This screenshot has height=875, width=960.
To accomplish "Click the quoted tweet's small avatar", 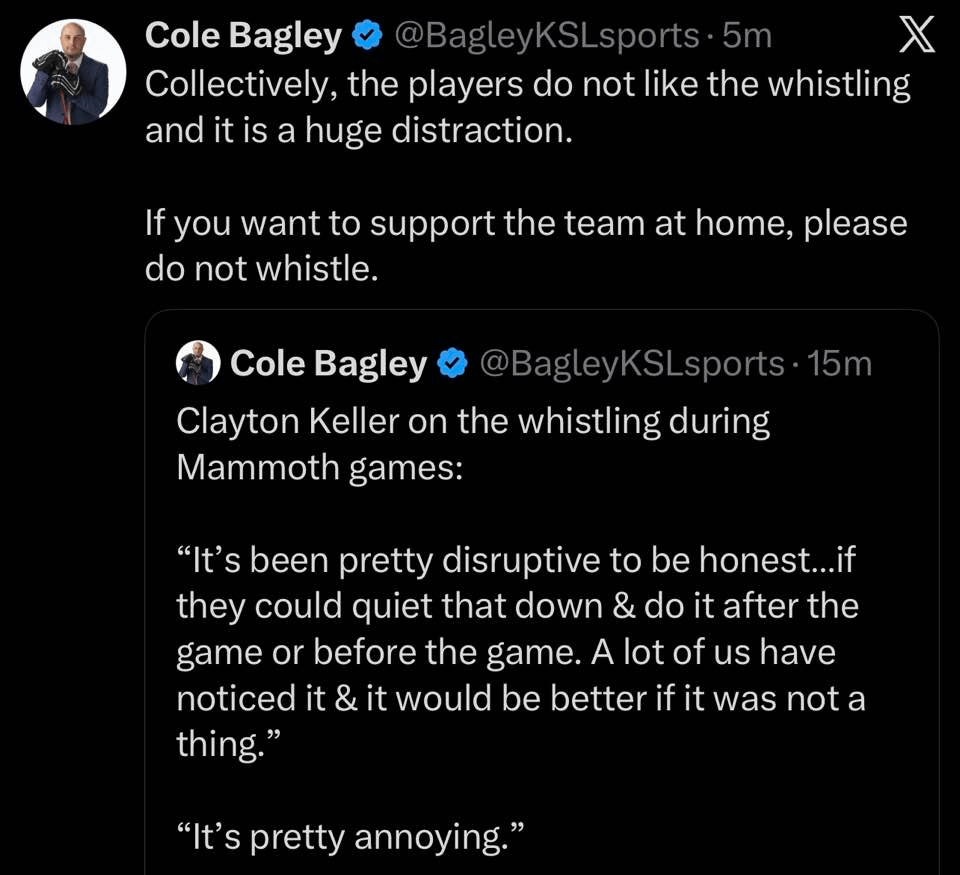I will [x=197, y=363].
